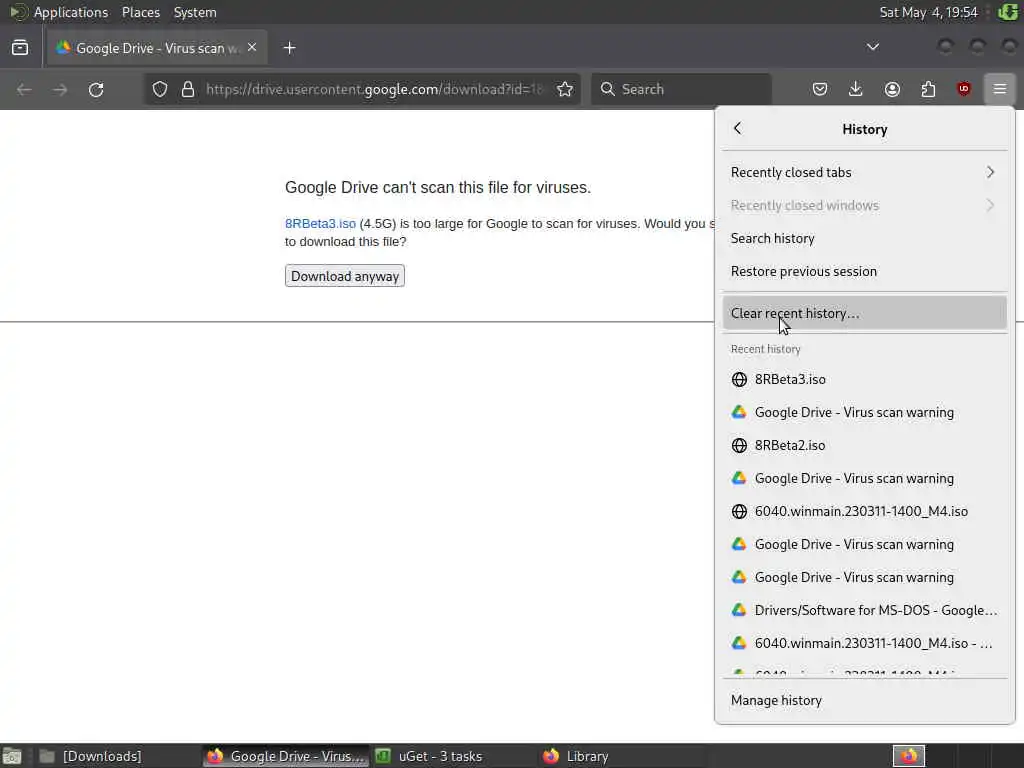Open 8RBeta3.iso history entry
The image size is (1024, 768).
[864, 379]
